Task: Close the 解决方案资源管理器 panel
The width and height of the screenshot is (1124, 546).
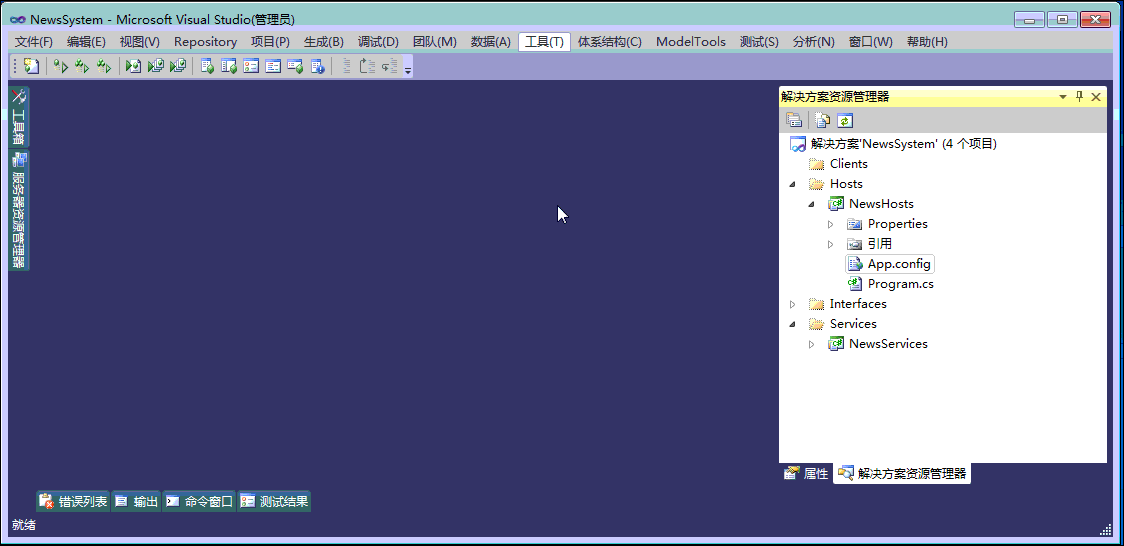Action: pos(1095,97)
